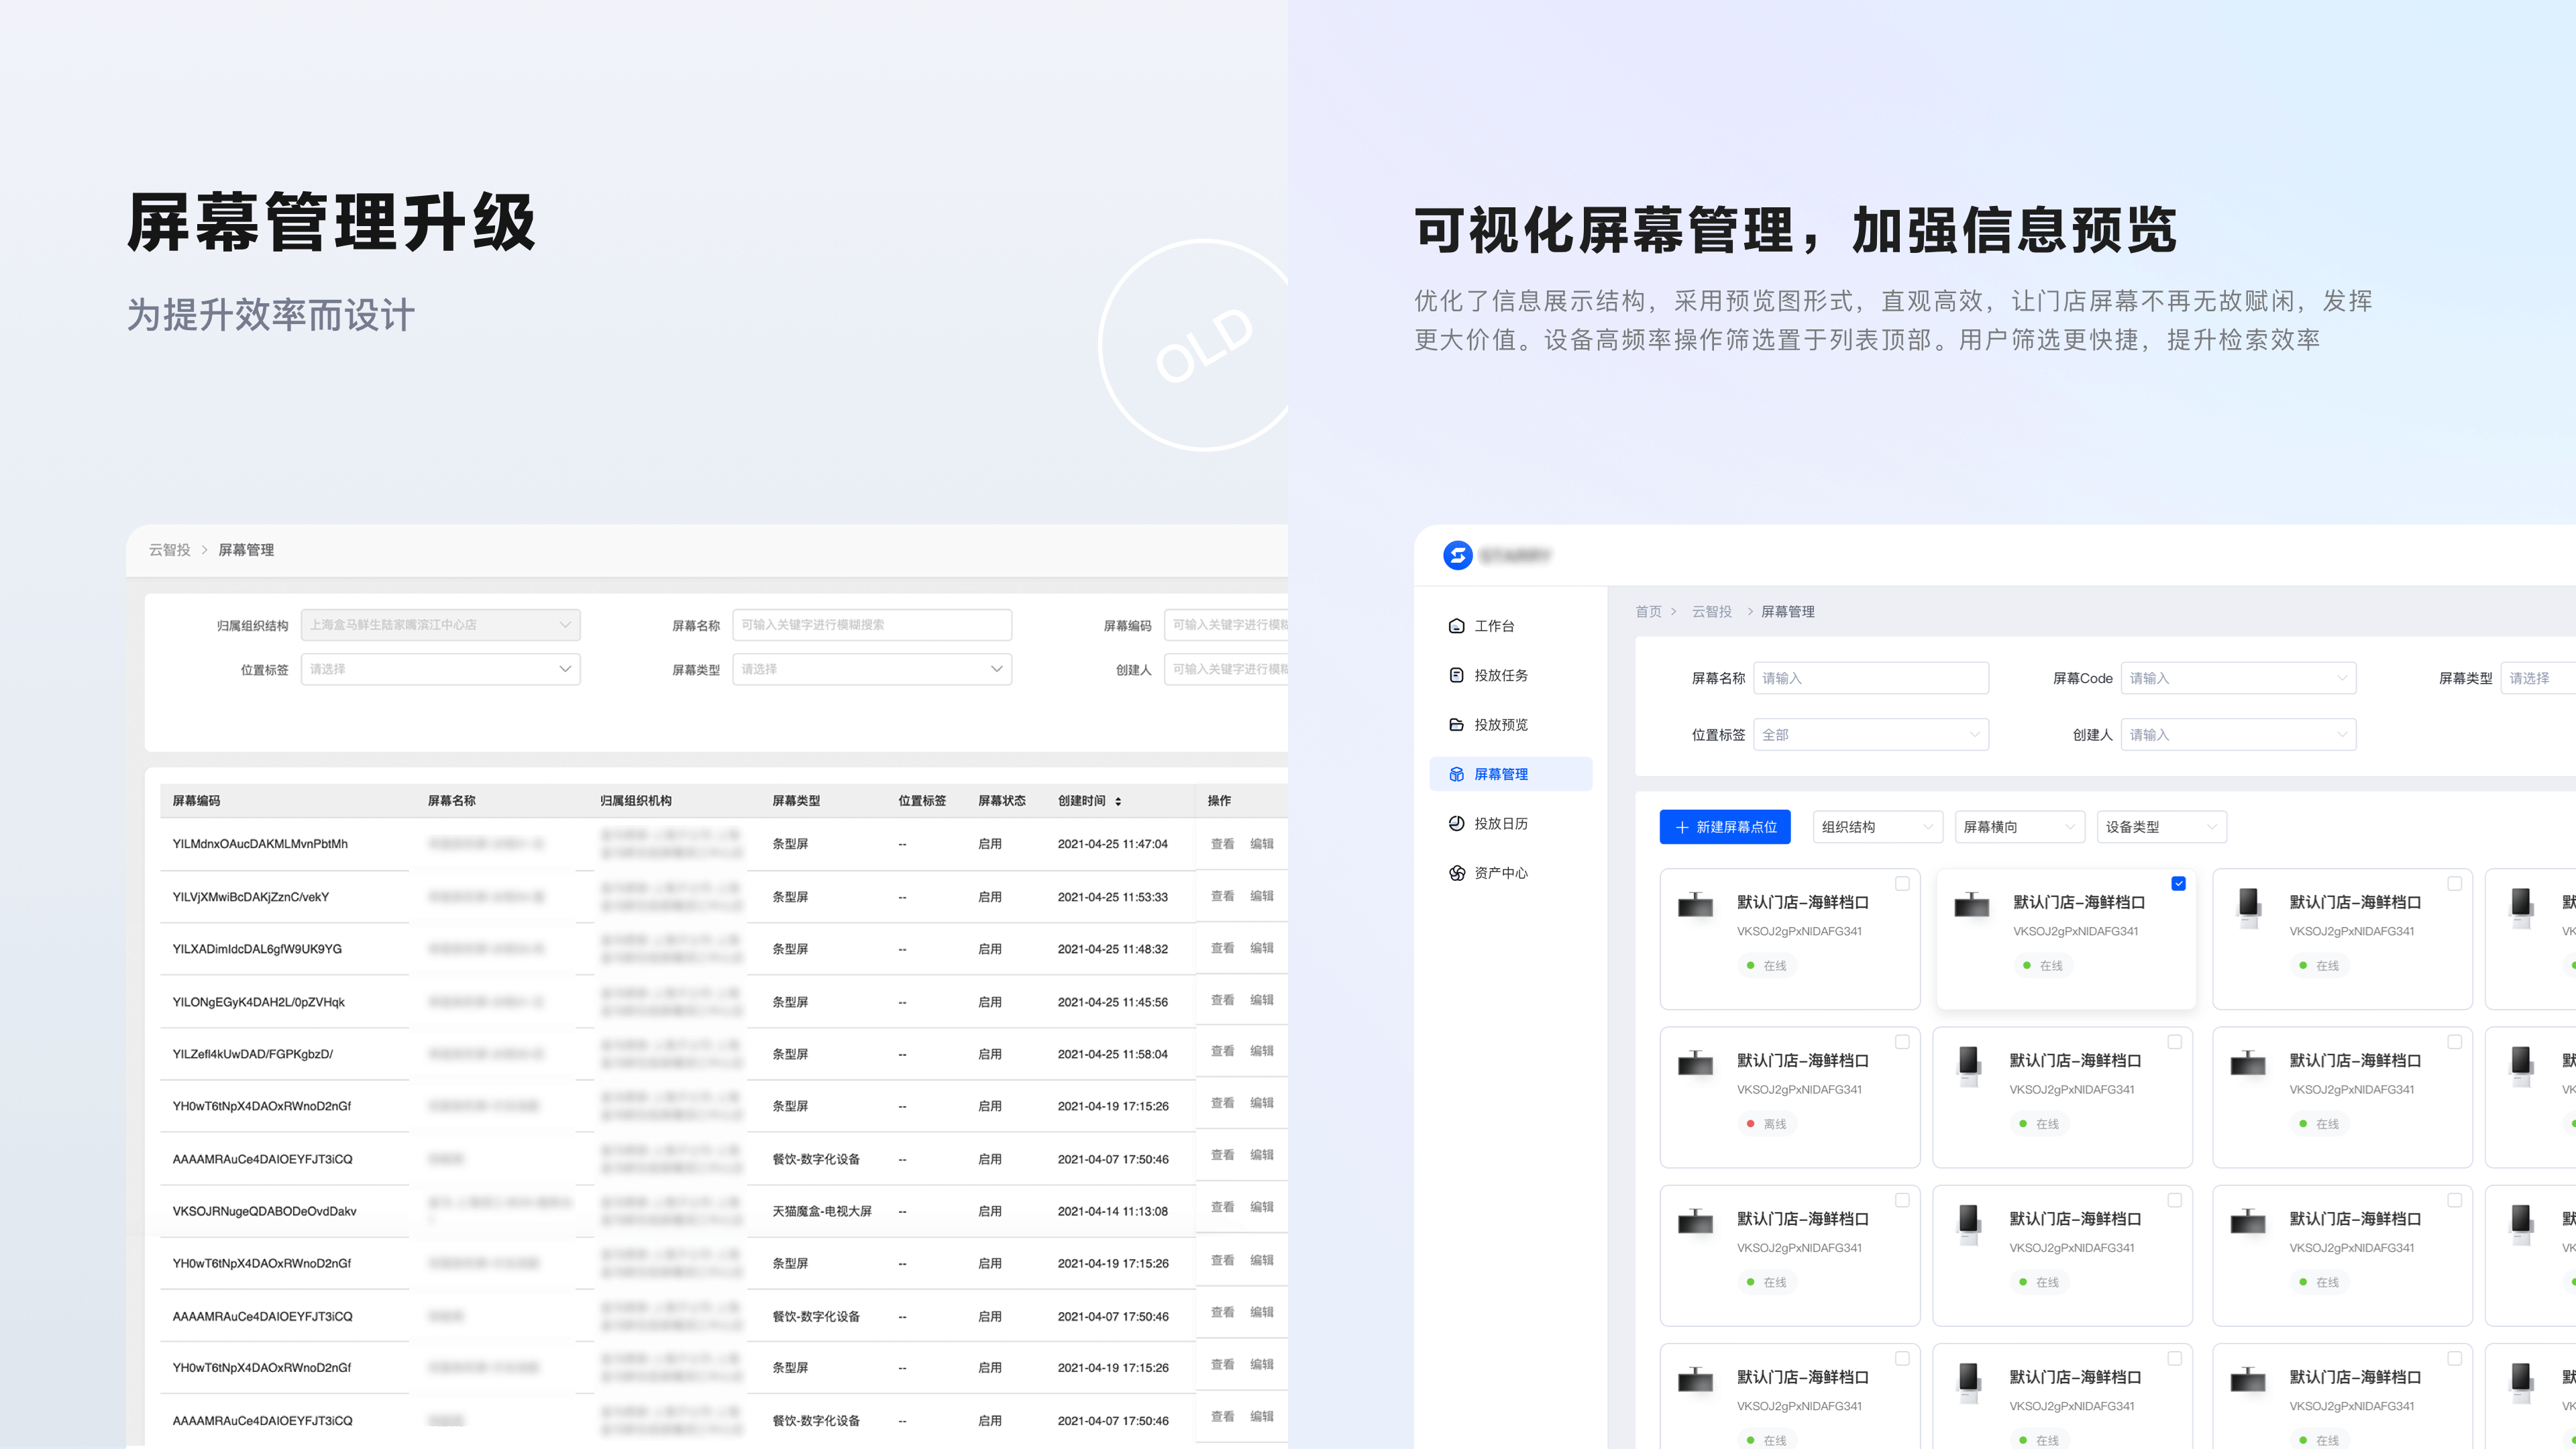Click 查看 in the YILVjXMwiBcDAKjZznC/vekY row
The height and width of the screenshot is (1449, 2576).
[1222, 896]
